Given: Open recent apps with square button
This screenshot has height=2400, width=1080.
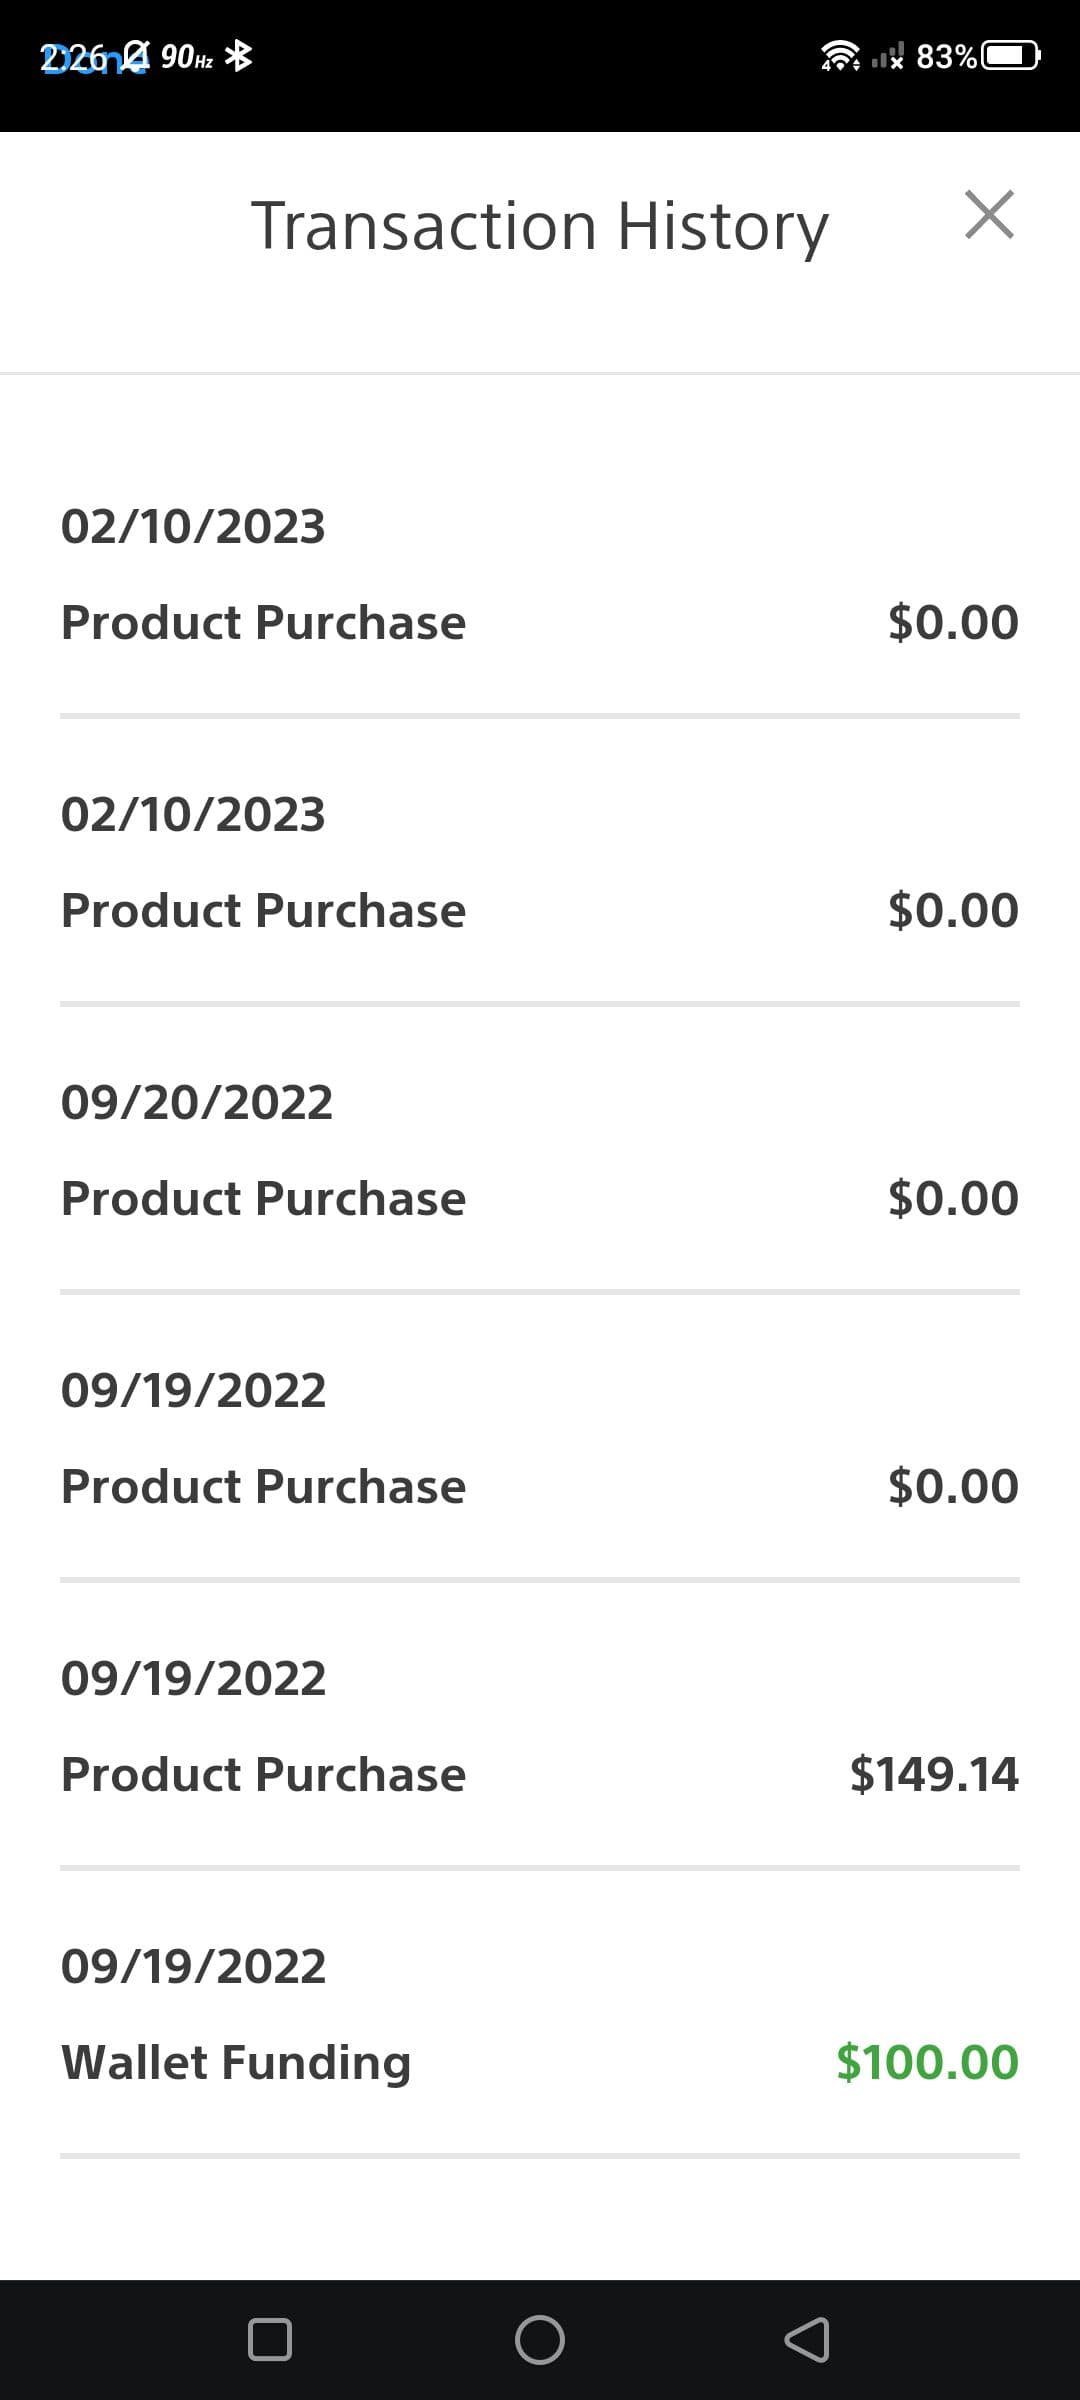Looking at the screenshot, I should click(270, 2340).
